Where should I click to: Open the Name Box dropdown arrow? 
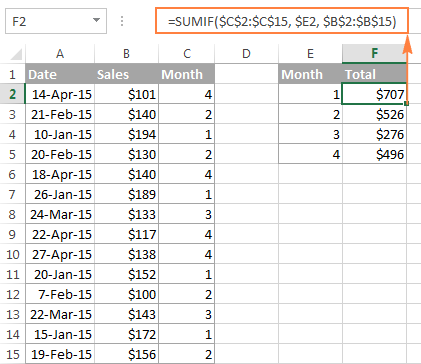tap(96, 21)
